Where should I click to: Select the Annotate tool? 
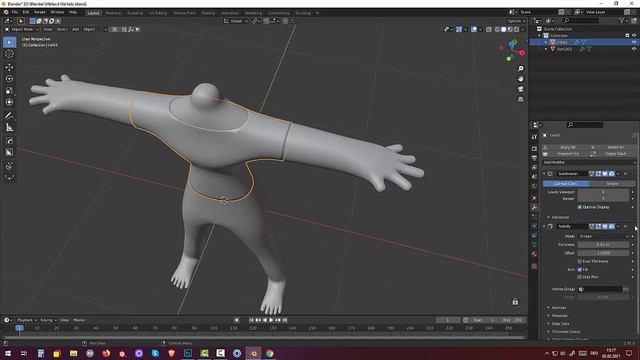pyautogui.click(x=9, y=116)
